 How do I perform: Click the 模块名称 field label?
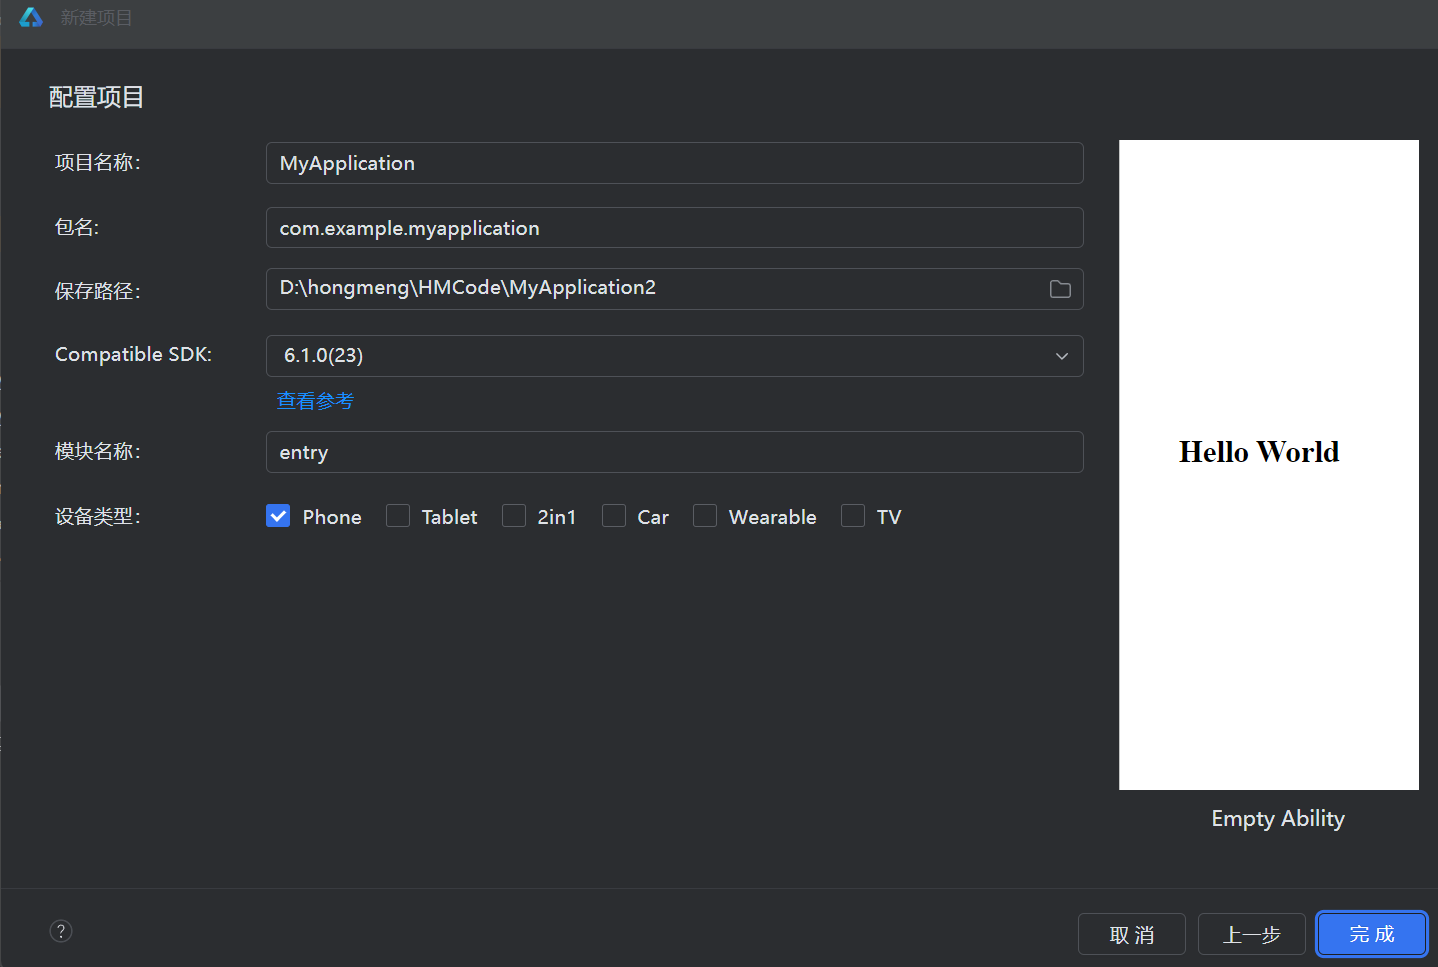[x=98, y=452]
